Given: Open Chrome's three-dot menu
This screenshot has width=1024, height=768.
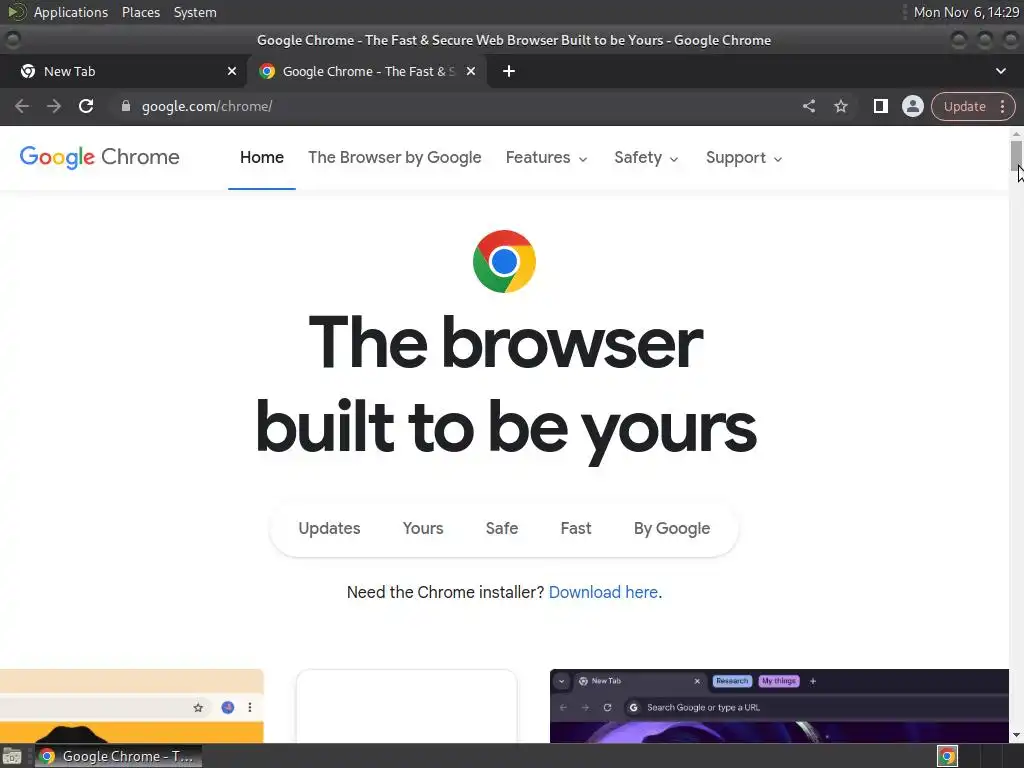Looking at the screenshot, I should click(x=1002, y=106).
